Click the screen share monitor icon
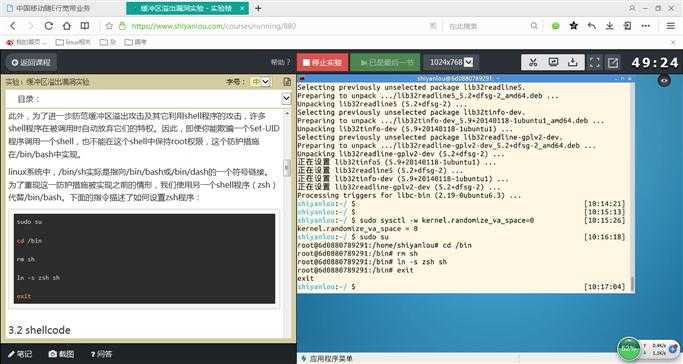This screenshot has height=364, width=683. (x=553, y=62)
